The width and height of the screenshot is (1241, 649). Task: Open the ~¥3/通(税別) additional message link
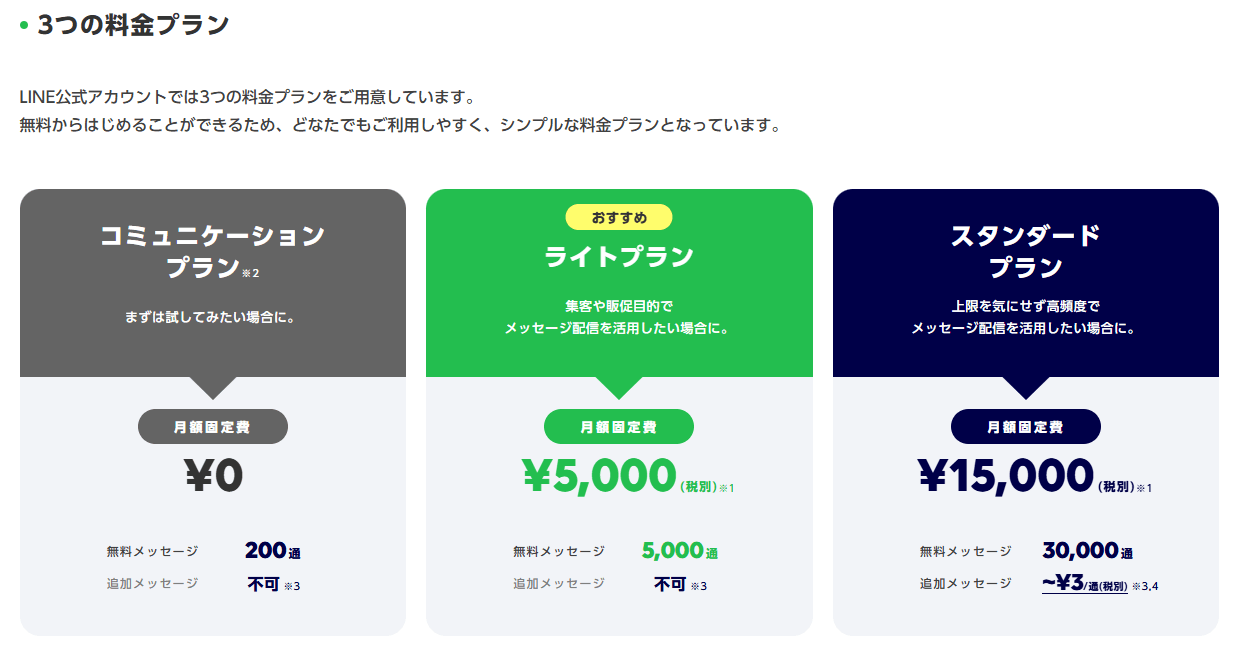pyautogui.click(x=1085, y=584)
